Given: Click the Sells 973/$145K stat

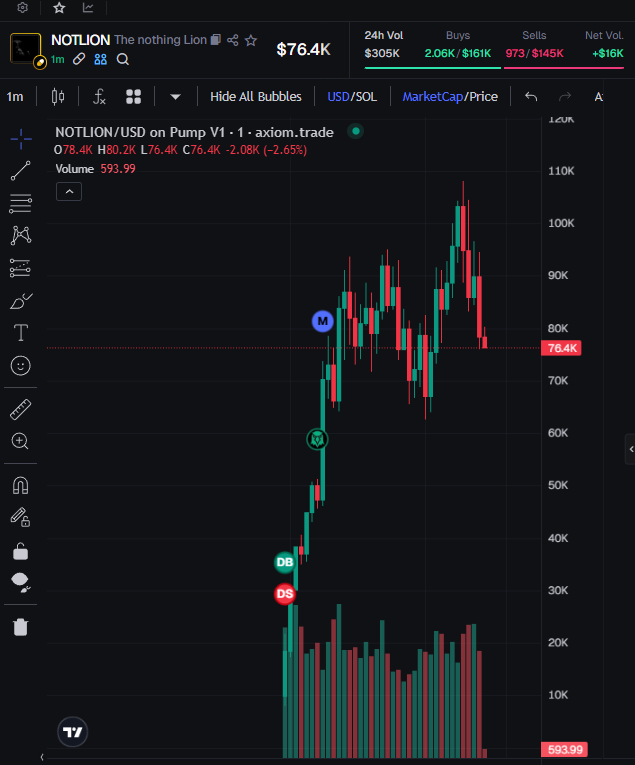Looking at the screenshot, I should [x=534, y=45].
